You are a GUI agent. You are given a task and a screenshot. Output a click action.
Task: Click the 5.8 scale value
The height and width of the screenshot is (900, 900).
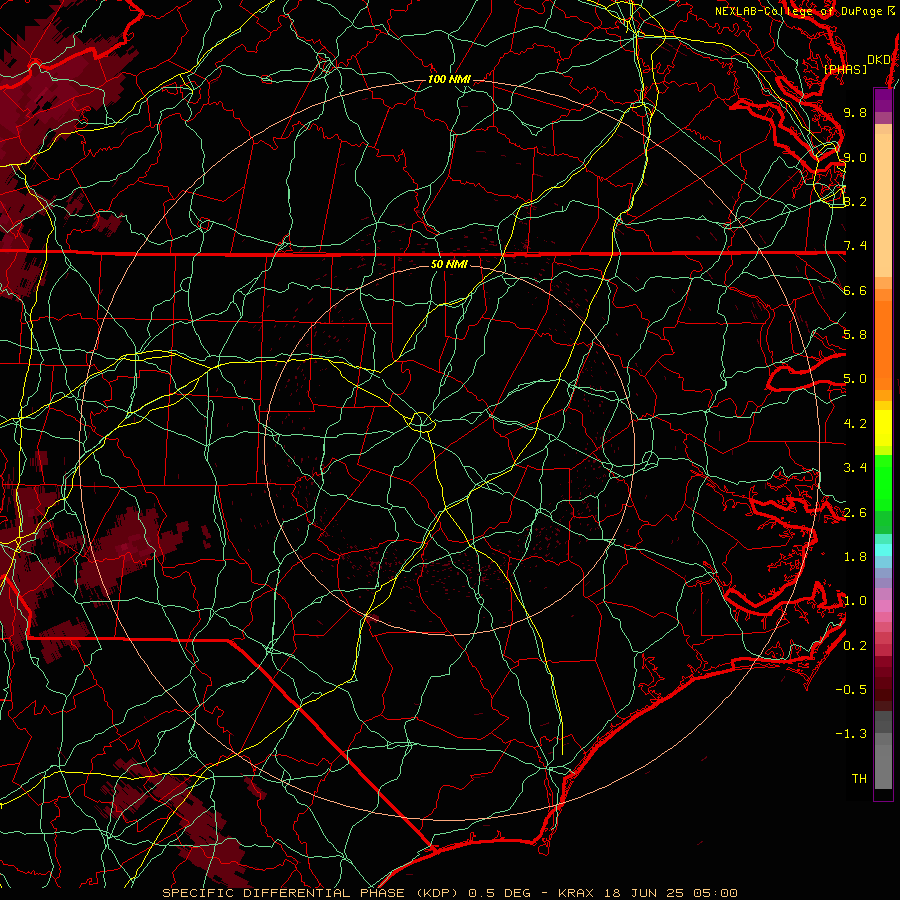(x=855, y=335)
